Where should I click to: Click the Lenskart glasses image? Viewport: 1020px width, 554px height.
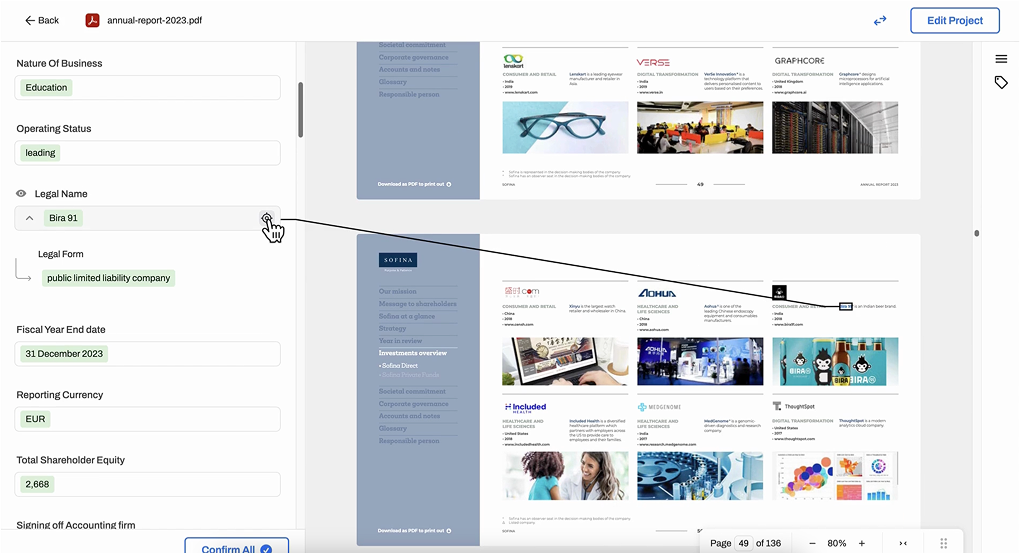tap(565, 127)
